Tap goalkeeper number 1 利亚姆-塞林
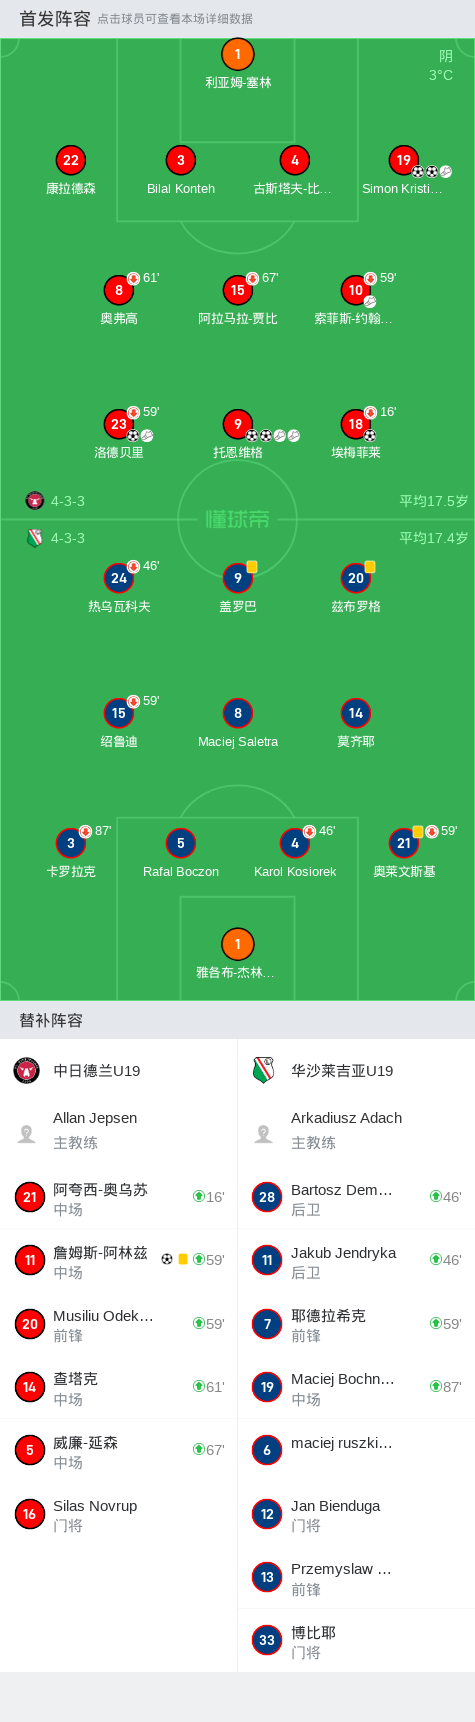This screenshot has width=475, height=1722. click(238, 64)
